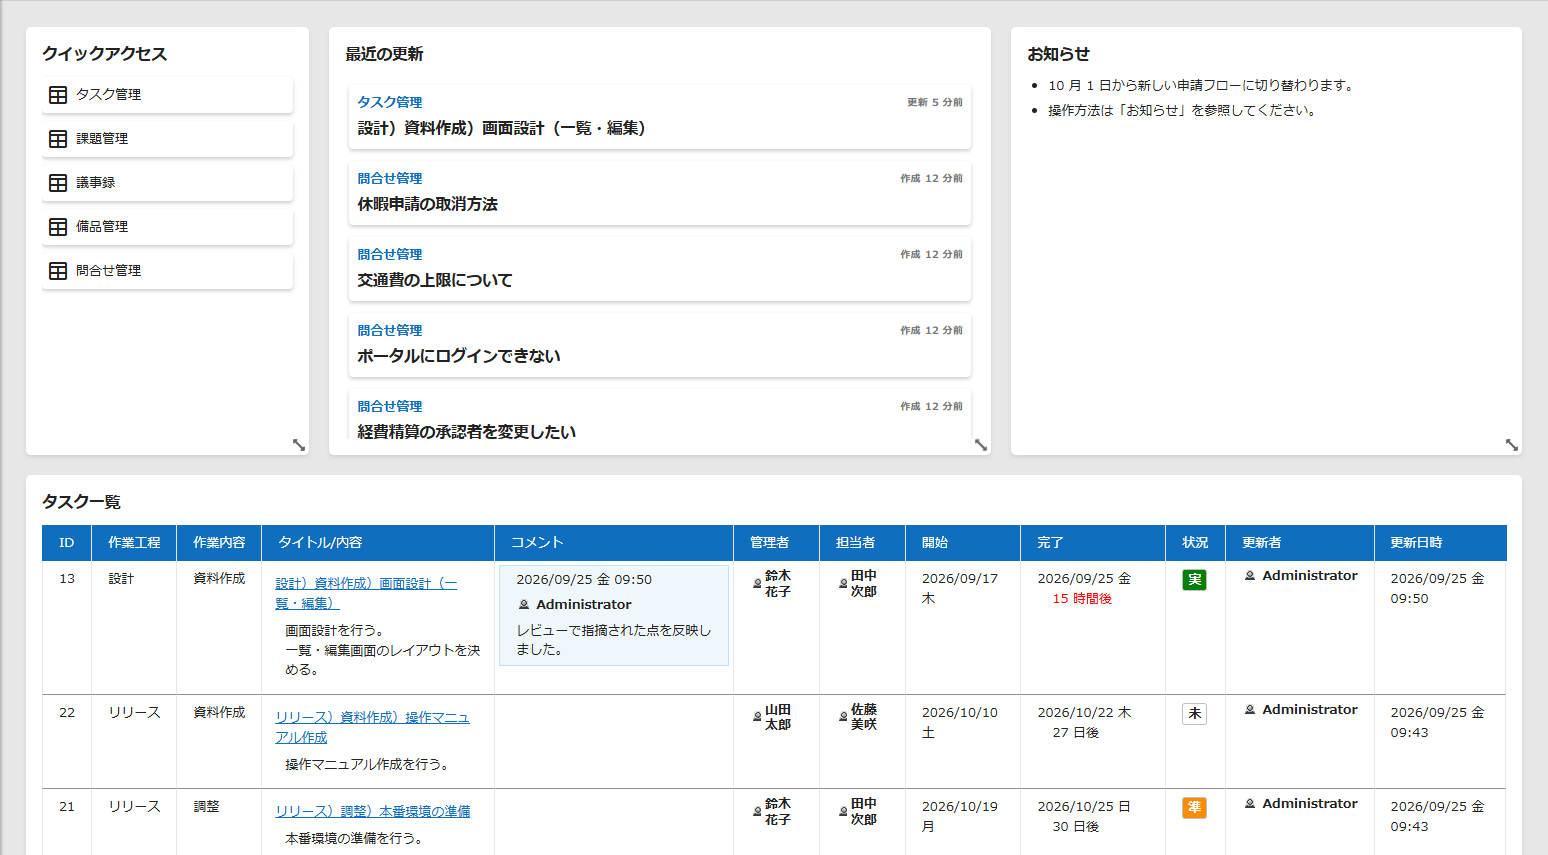
Task: Click resize handle of 最近の更新 panel
Action: pyautogui.click(x=981, y=445)
